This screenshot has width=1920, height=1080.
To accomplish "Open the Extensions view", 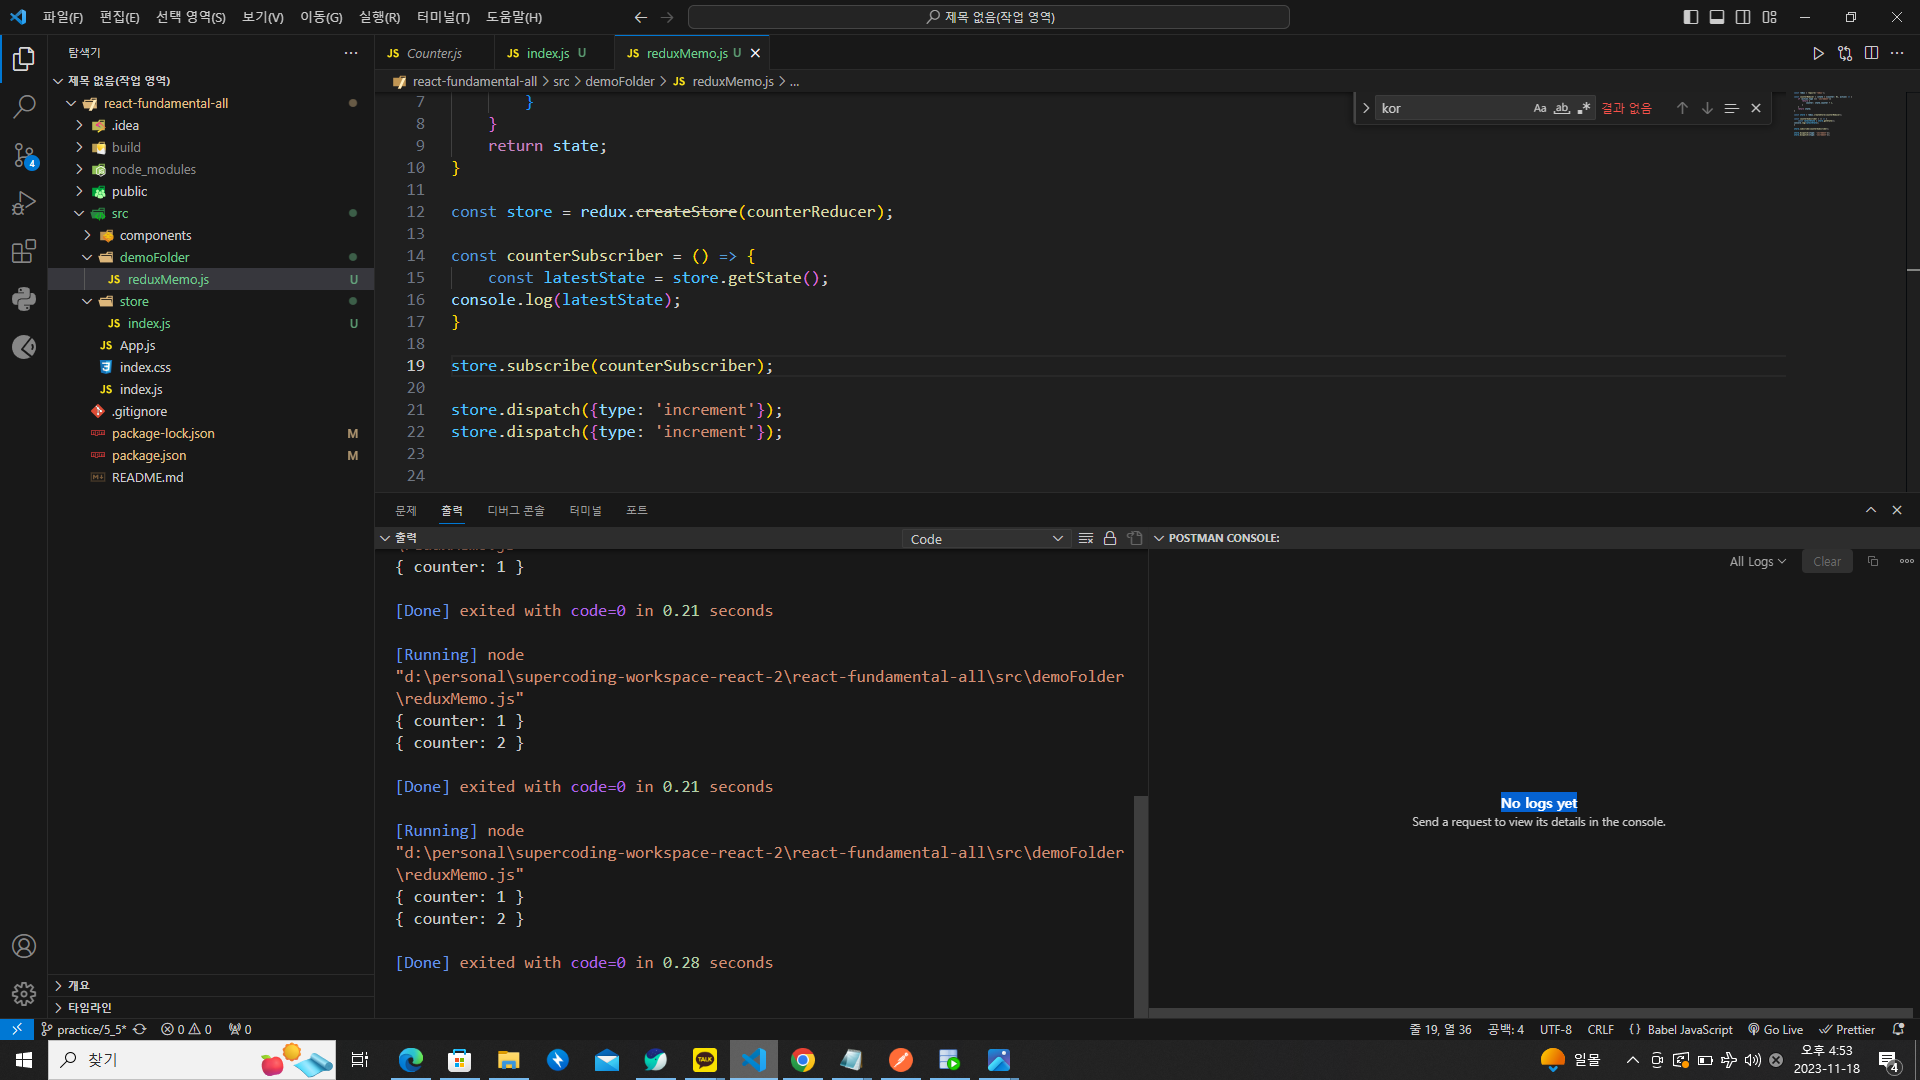I will click(x=24, y=251).
